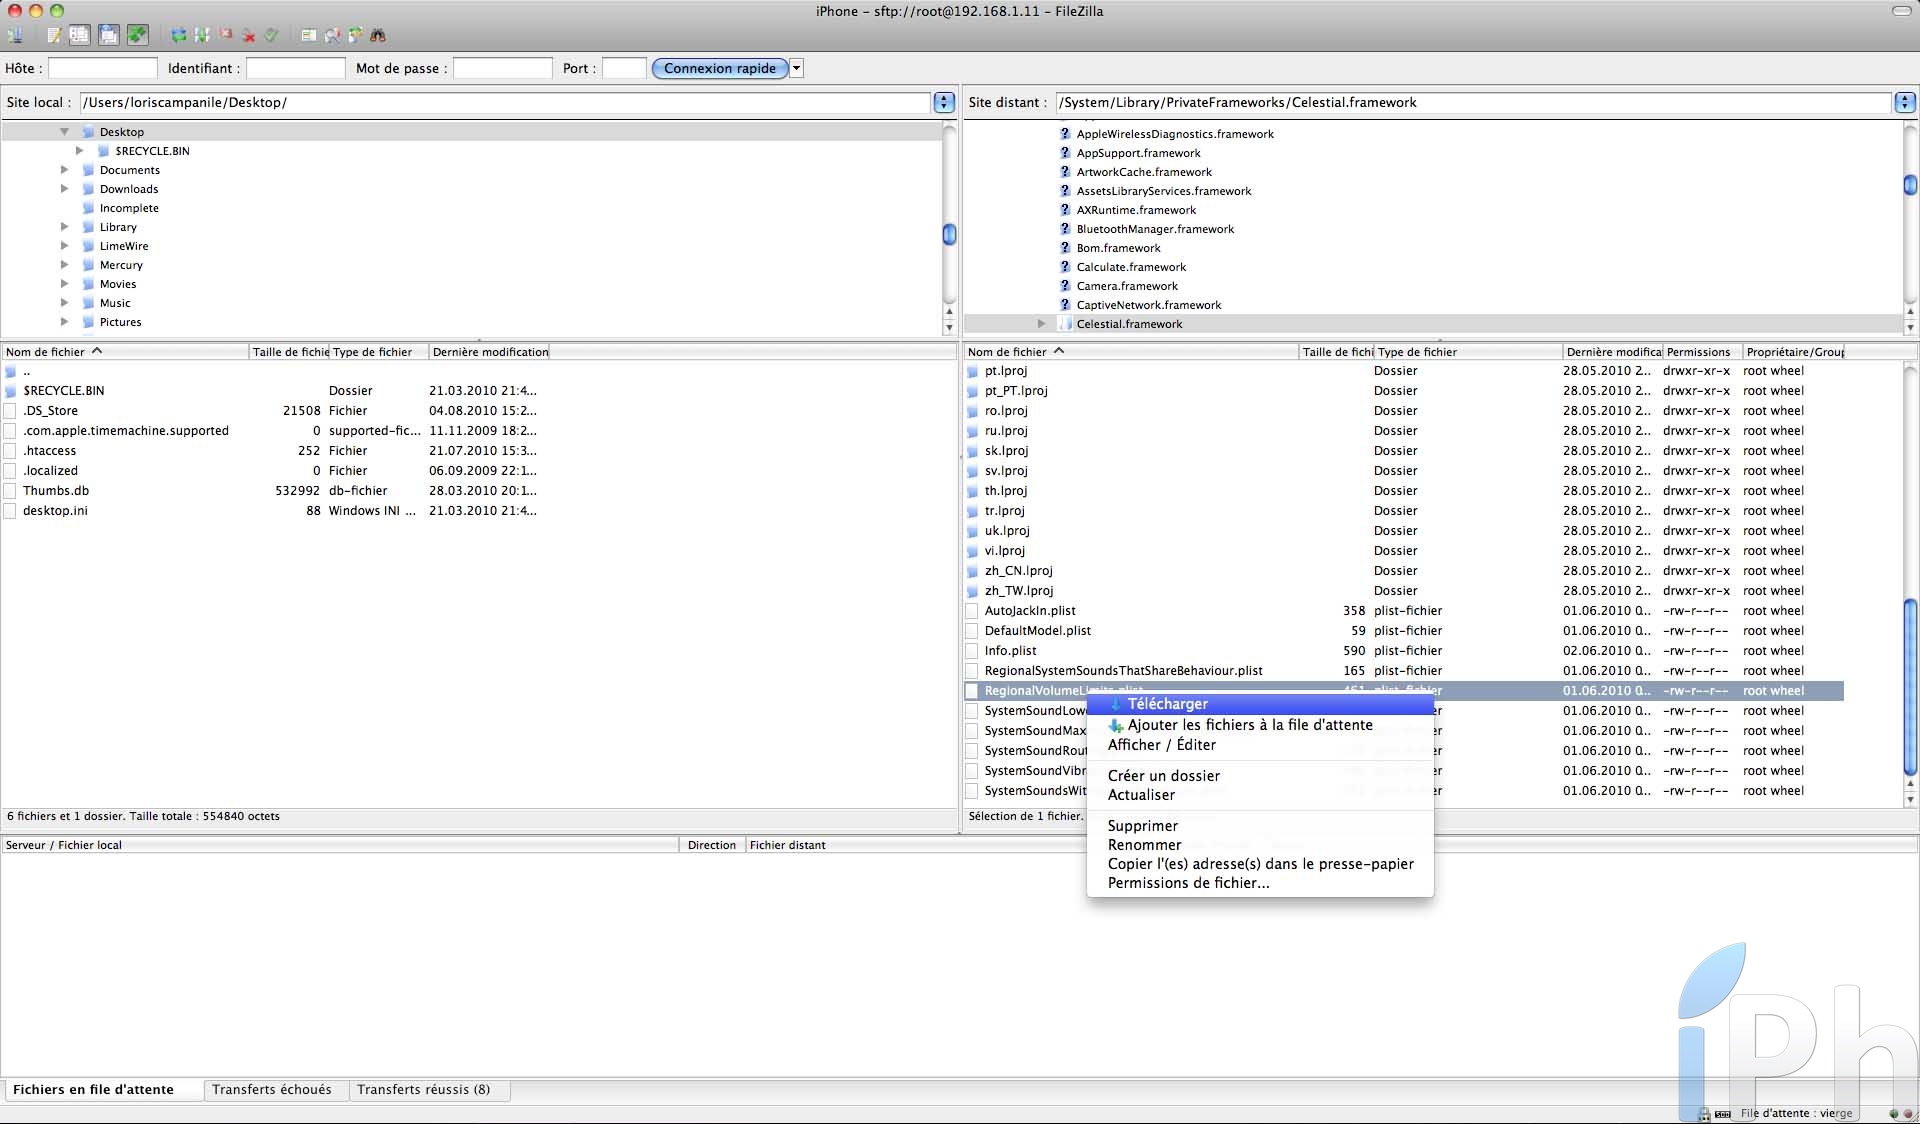The height and width of the screenshot is (1124, 1920).
Task: Toggle the message log display
Action: [54, 36]
